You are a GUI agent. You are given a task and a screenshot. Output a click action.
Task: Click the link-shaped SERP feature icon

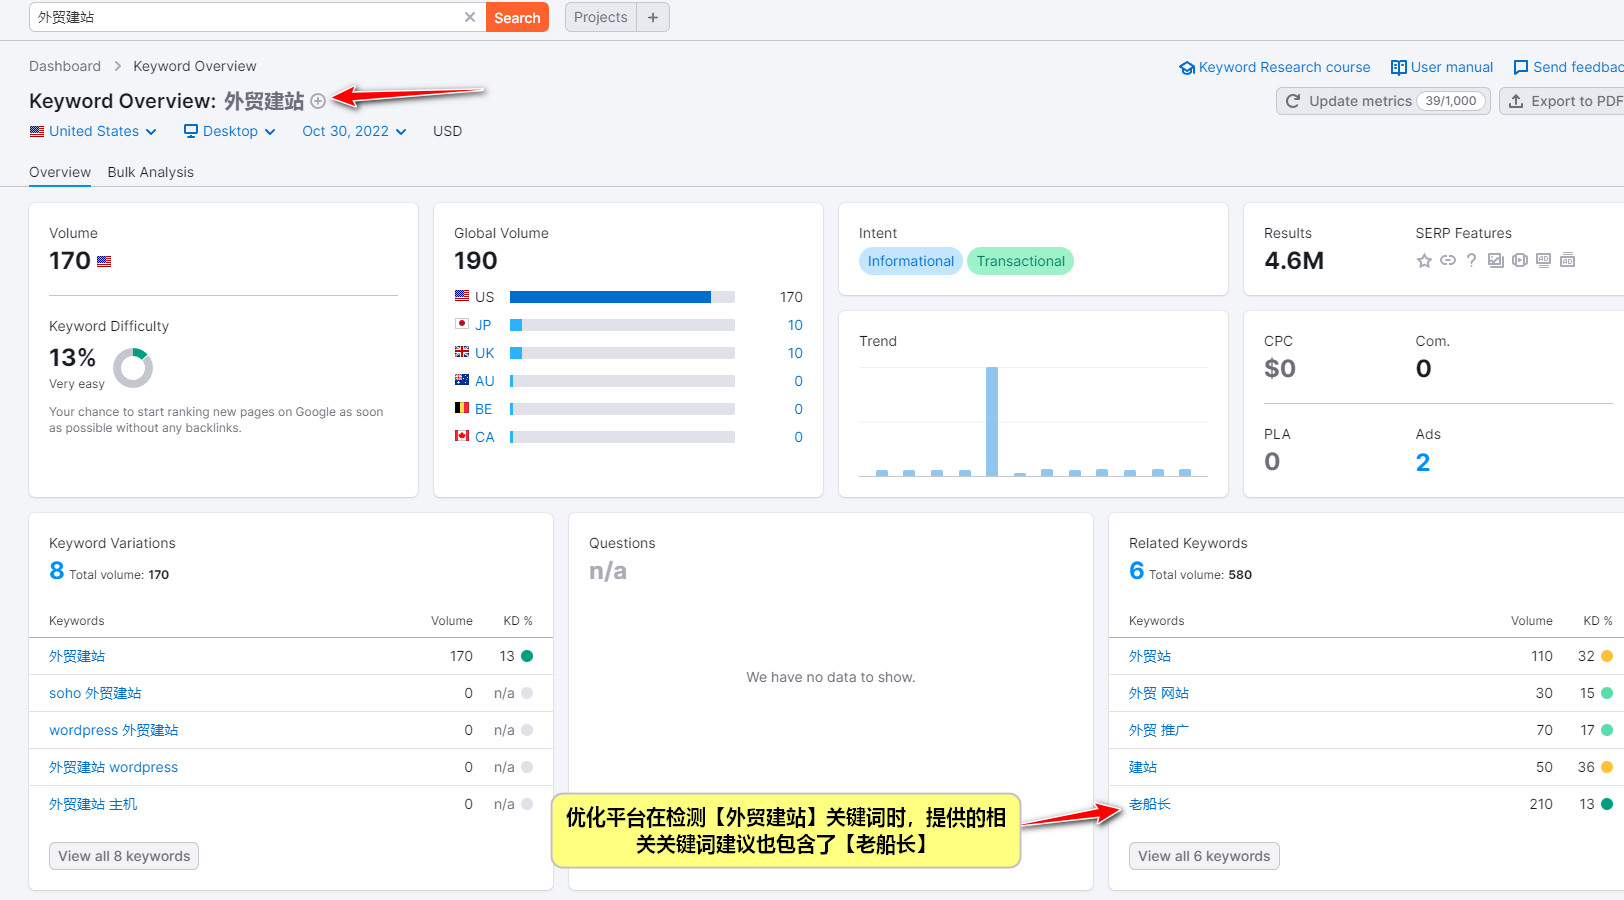1448,261
